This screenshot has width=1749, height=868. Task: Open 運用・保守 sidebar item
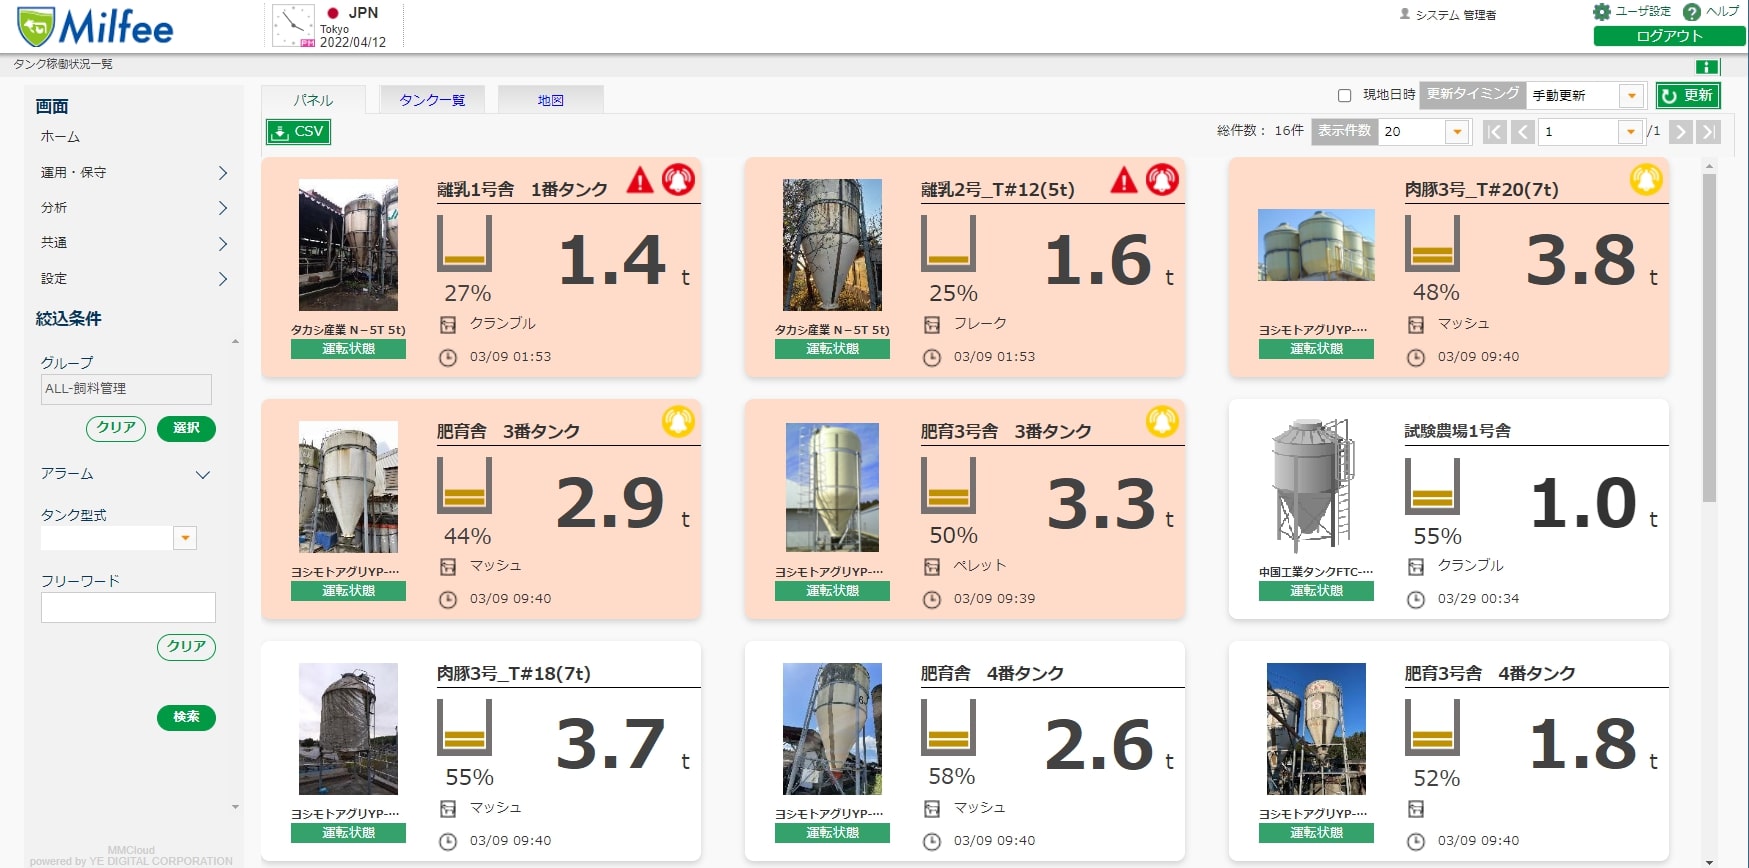[x=73, y=173]
